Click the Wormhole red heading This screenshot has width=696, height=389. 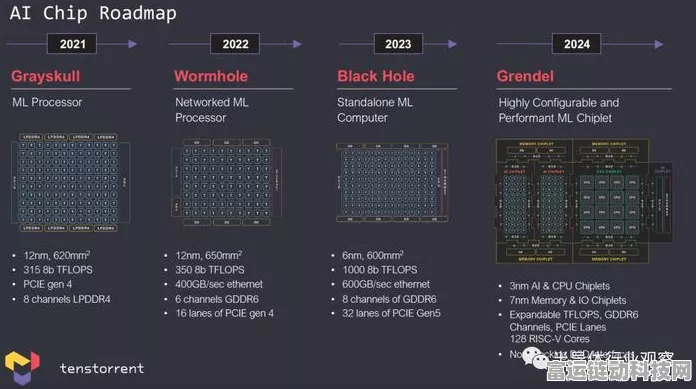point(211,76)
